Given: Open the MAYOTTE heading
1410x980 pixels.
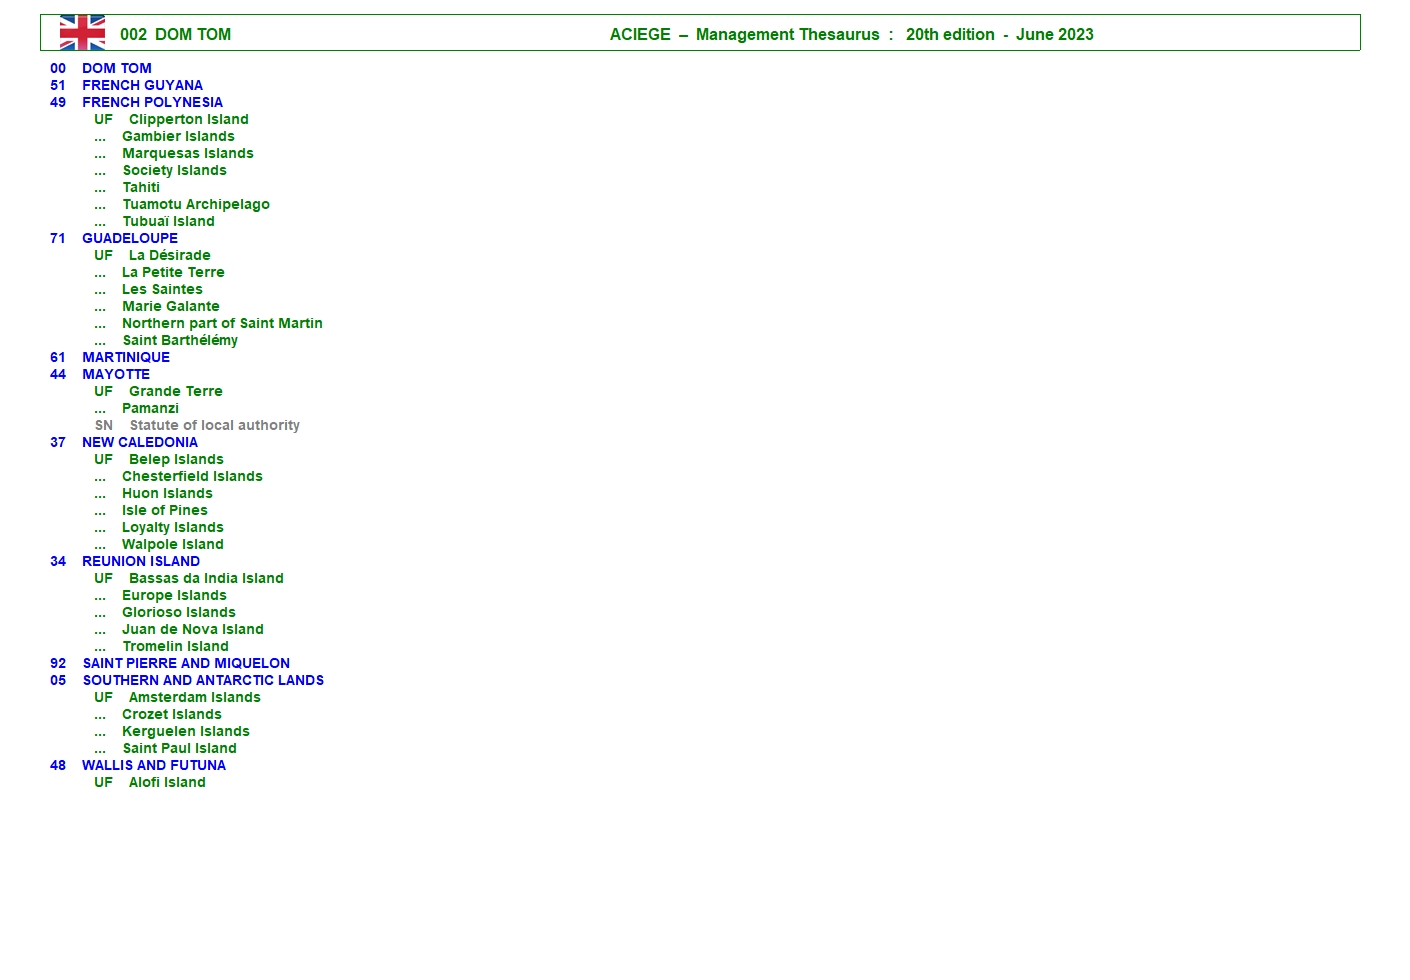Looking at the screenshot, I should pos(116,374).
